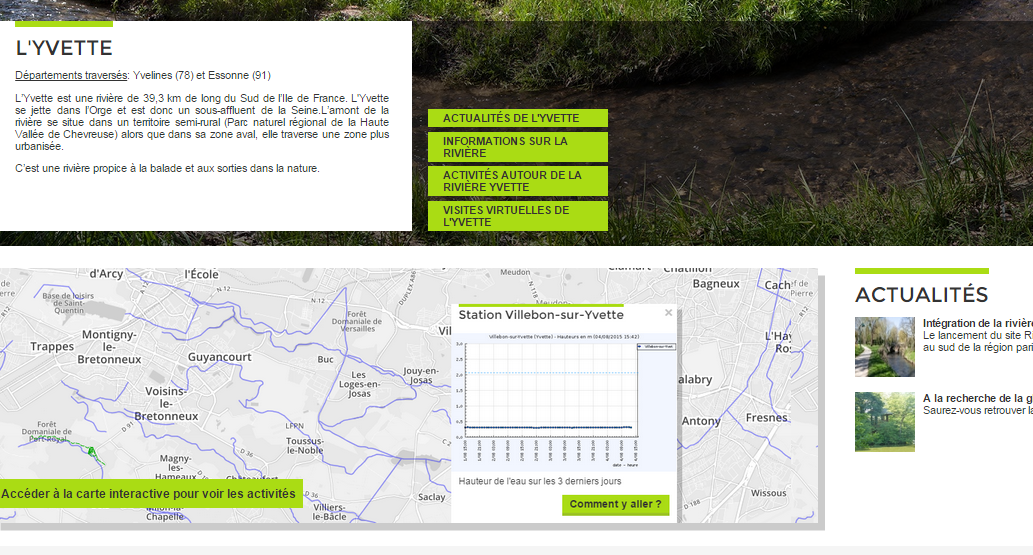The width and height of the screenshot is (1033, 555).
Task: Click the green activity marker on map
Action: click(x=92, y=452)
